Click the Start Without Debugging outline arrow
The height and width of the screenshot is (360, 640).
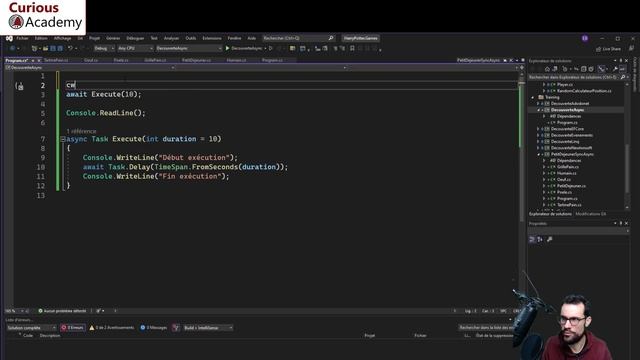[270, 48]
